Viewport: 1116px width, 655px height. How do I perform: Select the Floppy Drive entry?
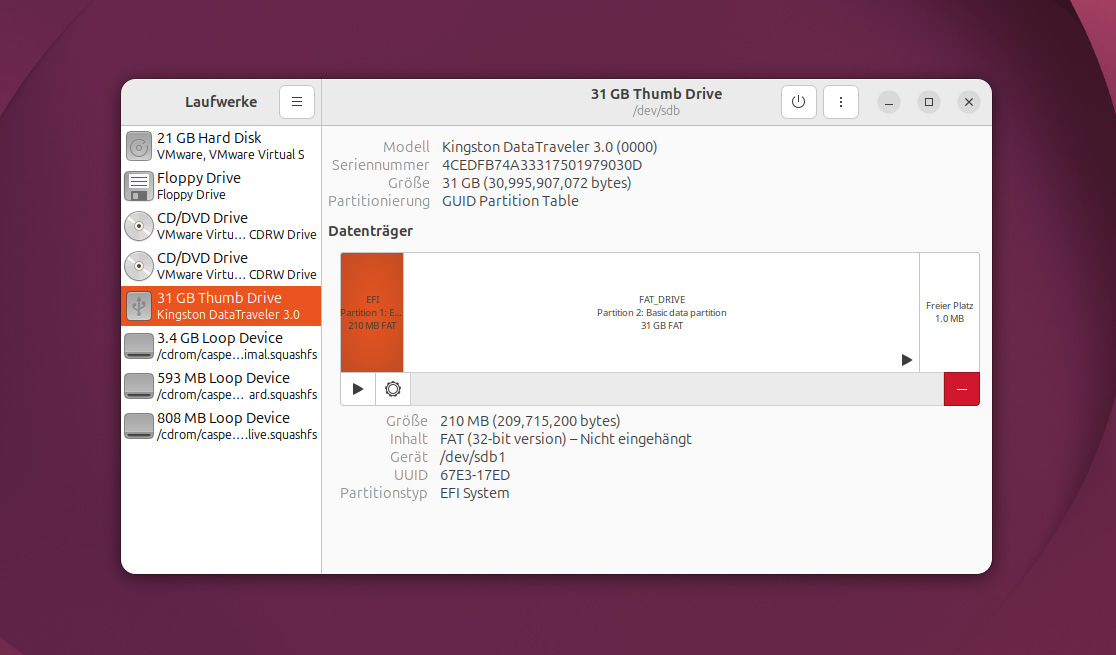pyautogui.click(x=221, y=186)
